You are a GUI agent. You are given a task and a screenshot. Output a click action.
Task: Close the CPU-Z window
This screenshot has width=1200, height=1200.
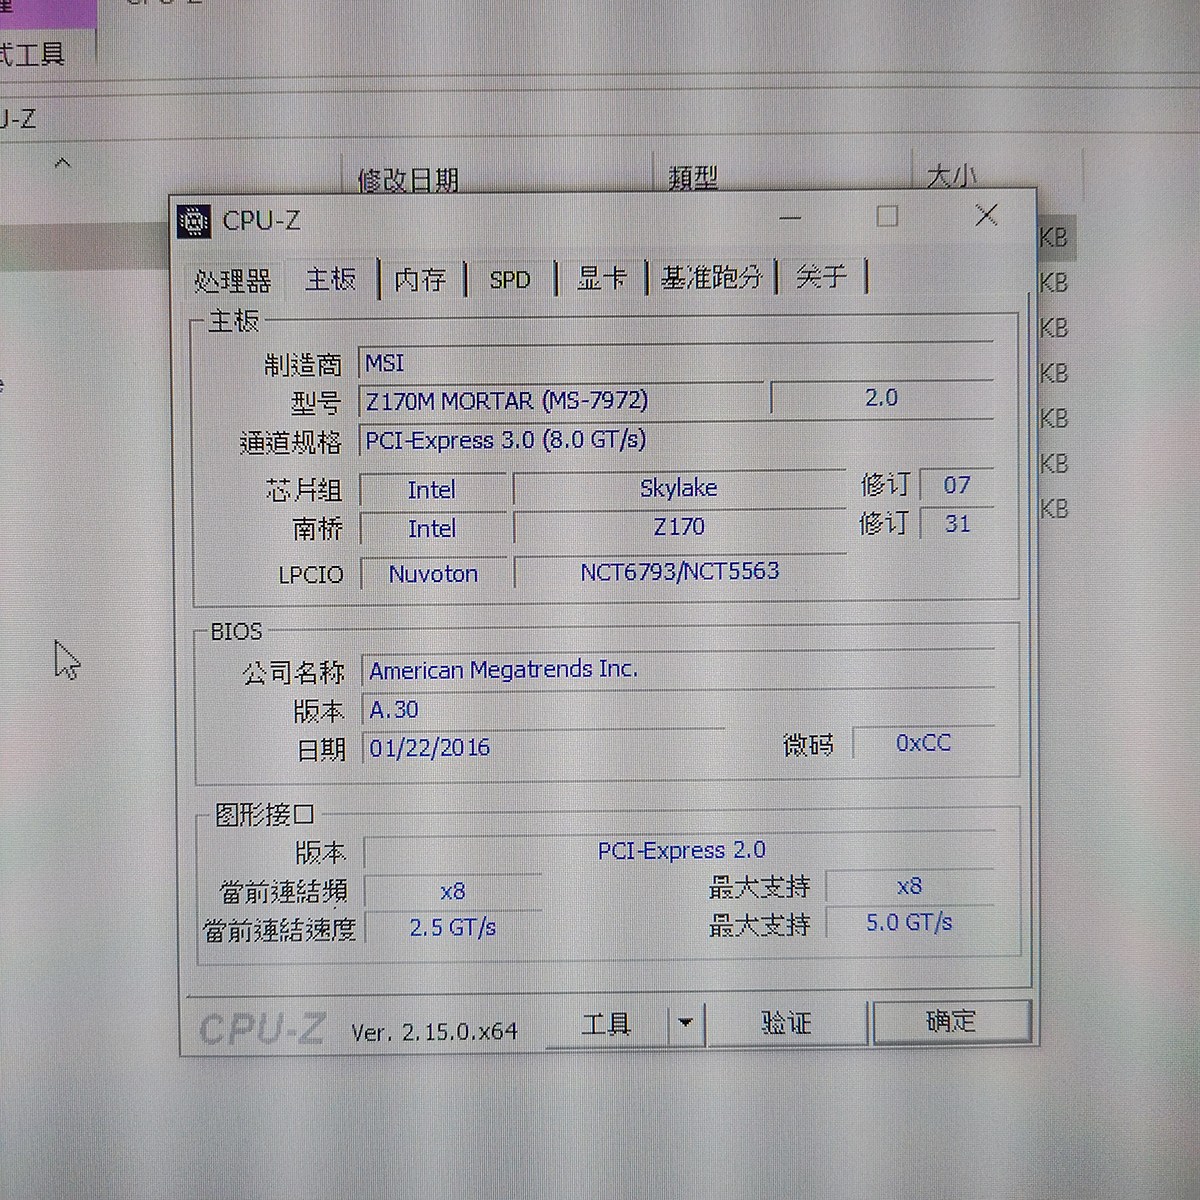click(986, 215)
